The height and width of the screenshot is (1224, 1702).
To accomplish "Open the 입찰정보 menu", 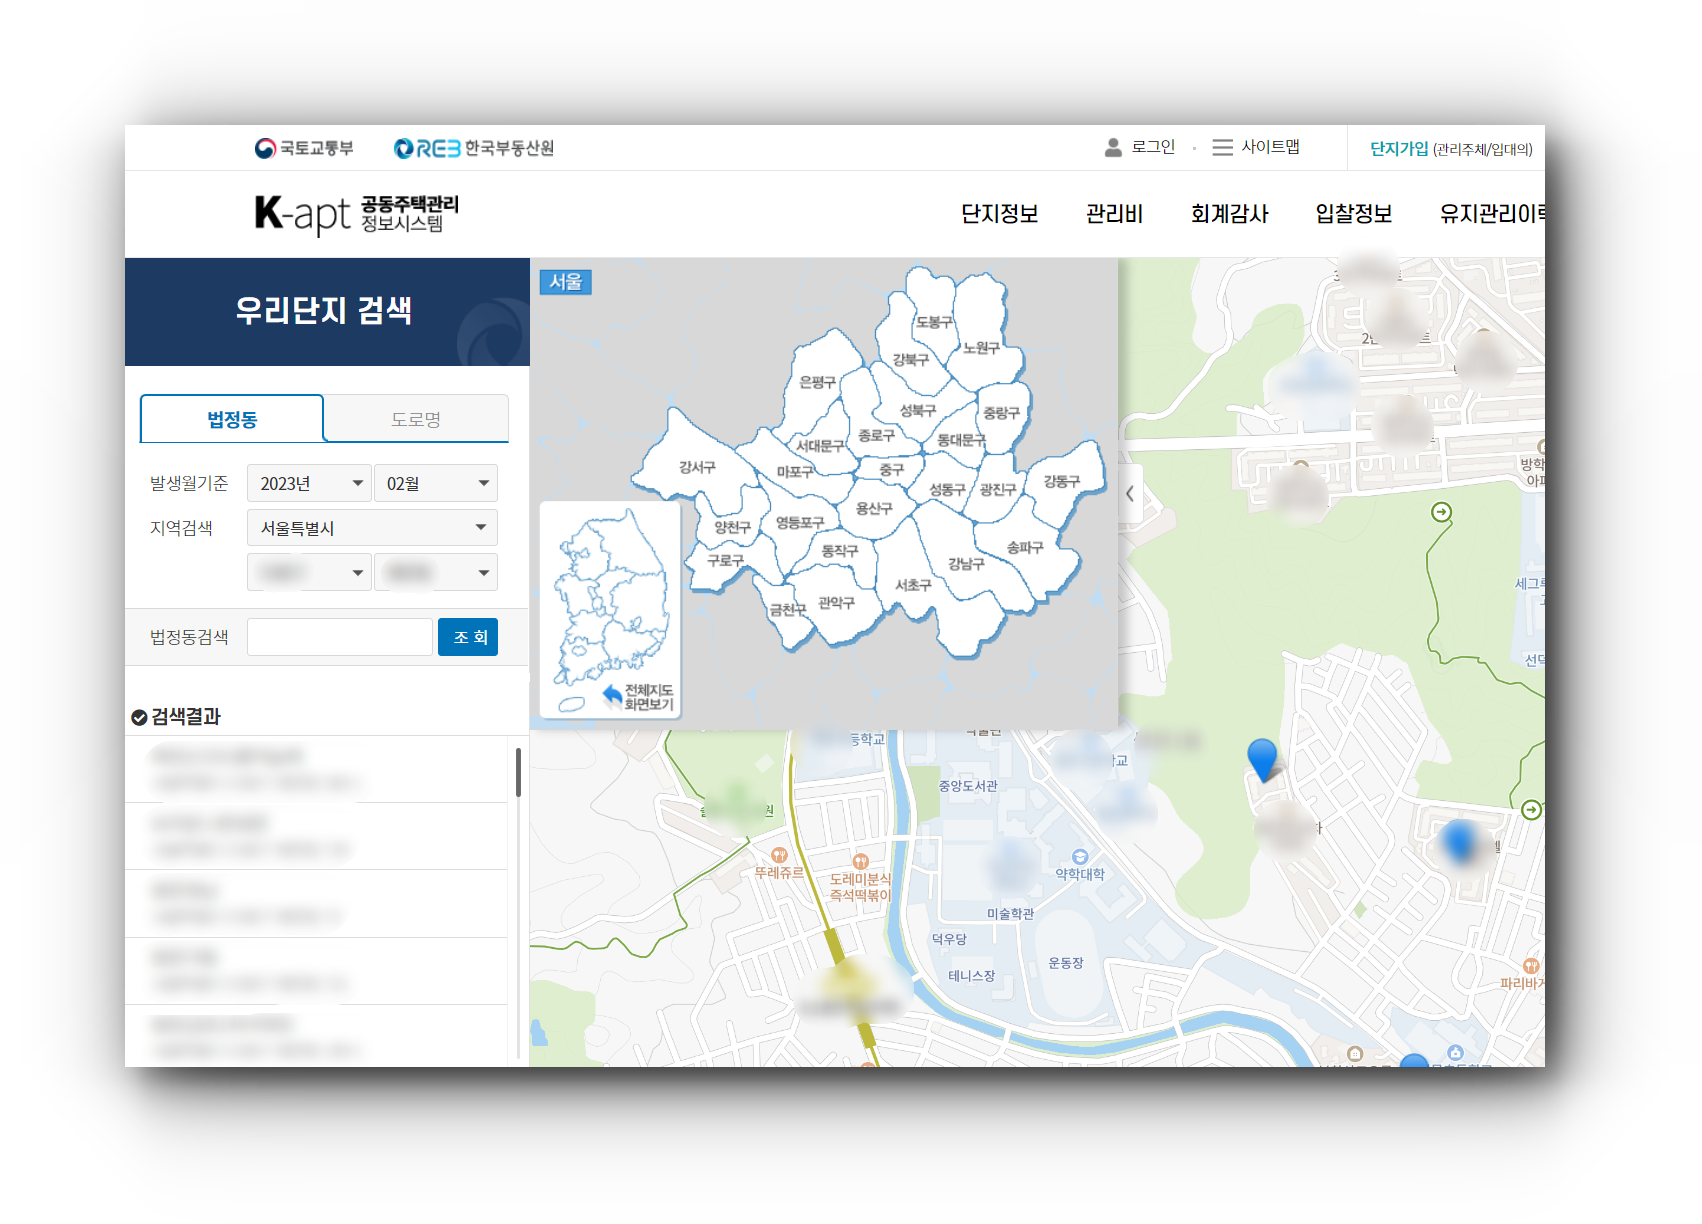I will click(x=1354, y=214).
